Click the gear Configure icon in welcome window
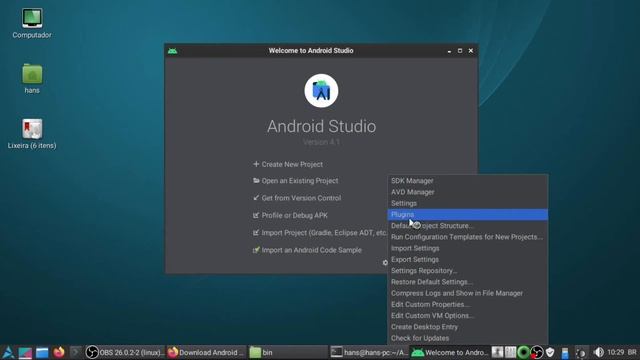The image size is (640, 360). [385, 262]
